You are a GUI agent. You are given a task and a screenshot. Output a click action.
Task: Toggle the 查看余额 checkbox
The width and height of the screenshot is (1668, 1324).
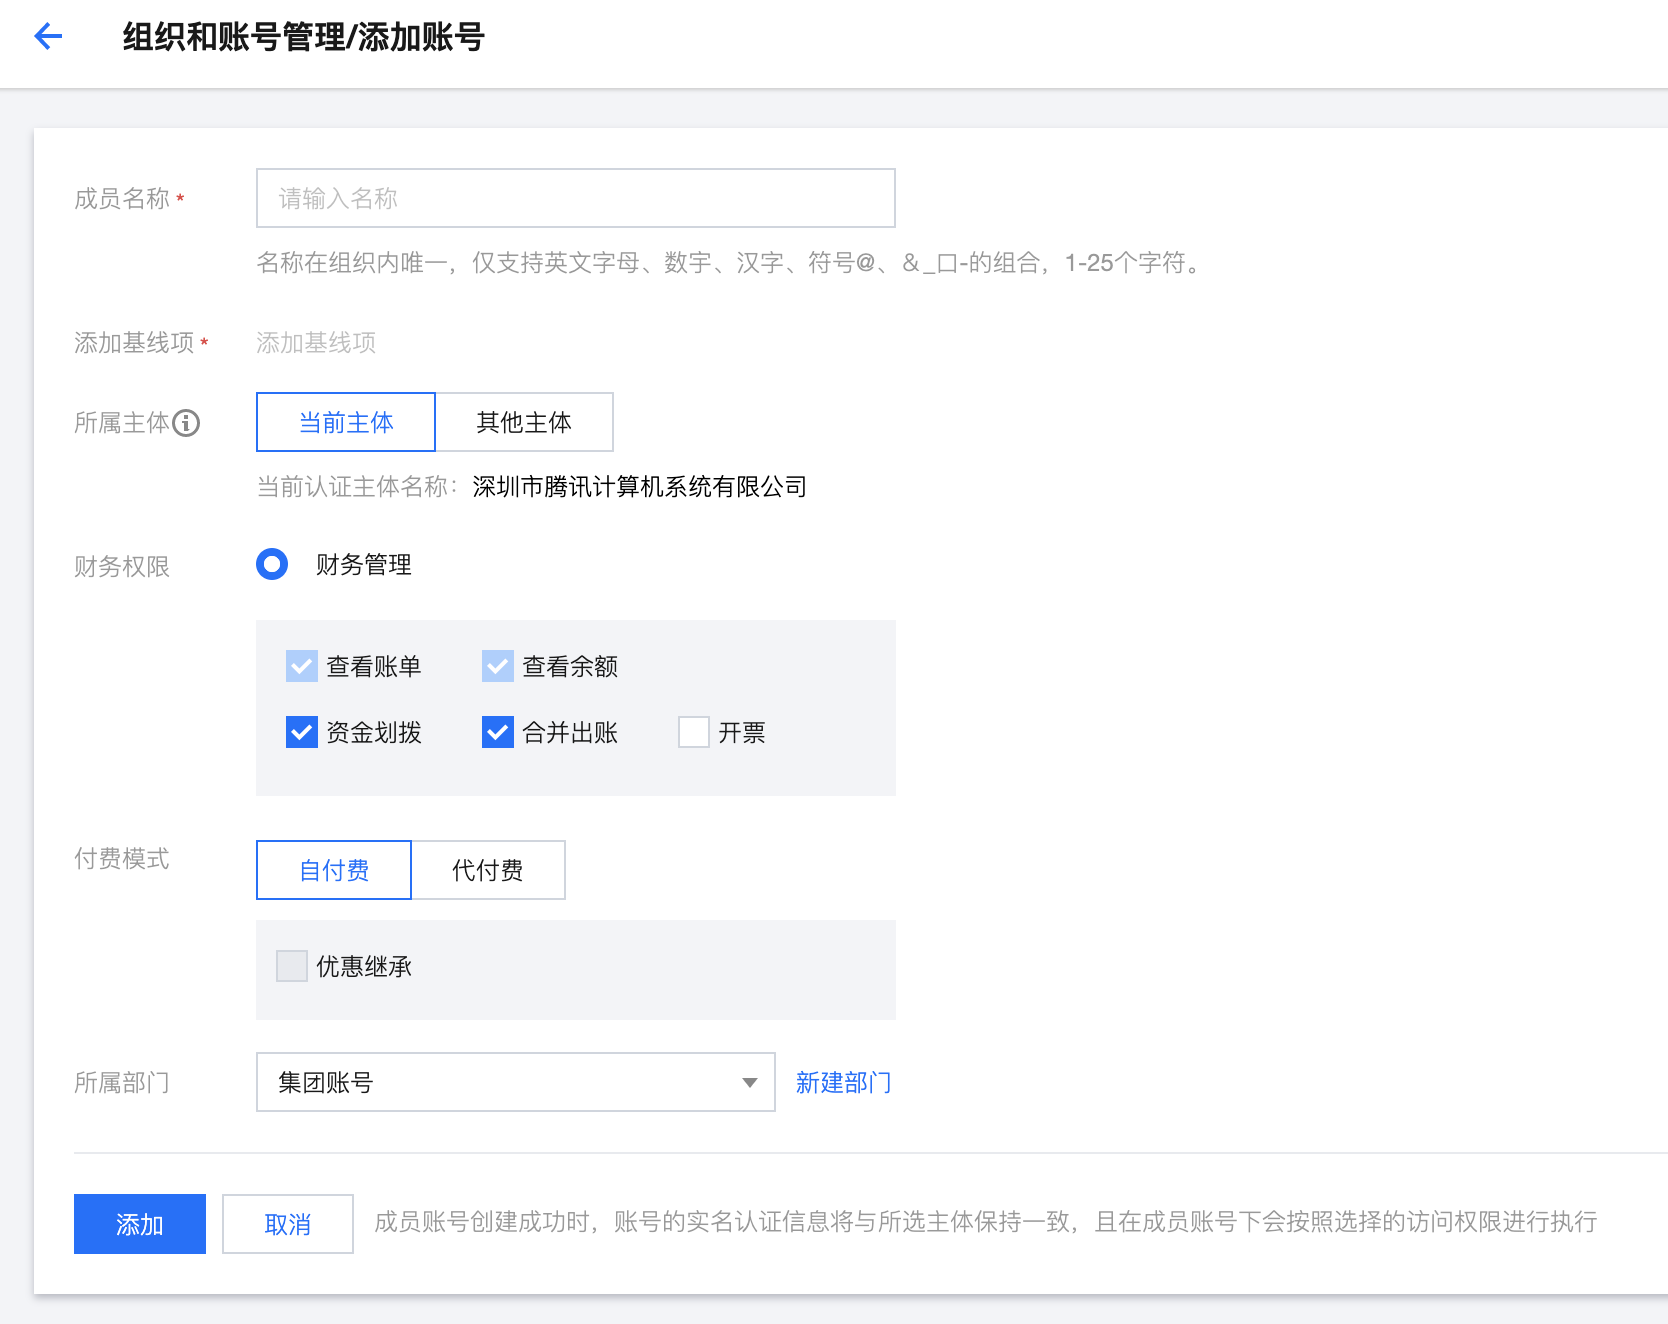pos(497,666)
